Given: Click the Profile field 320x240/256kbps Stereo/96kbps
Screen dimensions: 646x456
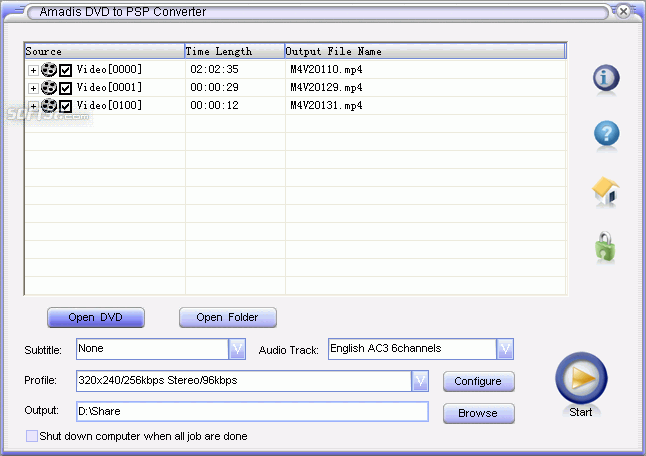Looking at the screenshot, I should click(244, 381).
